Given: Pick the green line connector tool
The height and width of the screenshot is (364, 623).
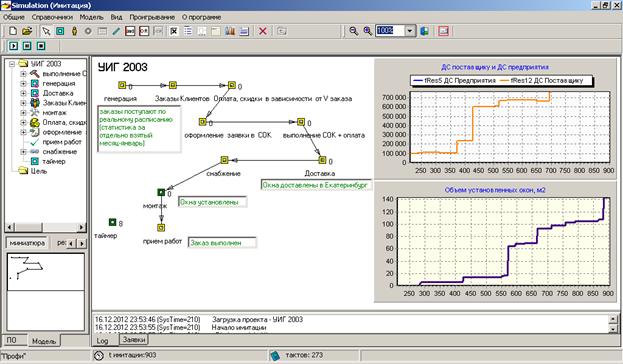Looking at the screenshot, I should [116, 31].
